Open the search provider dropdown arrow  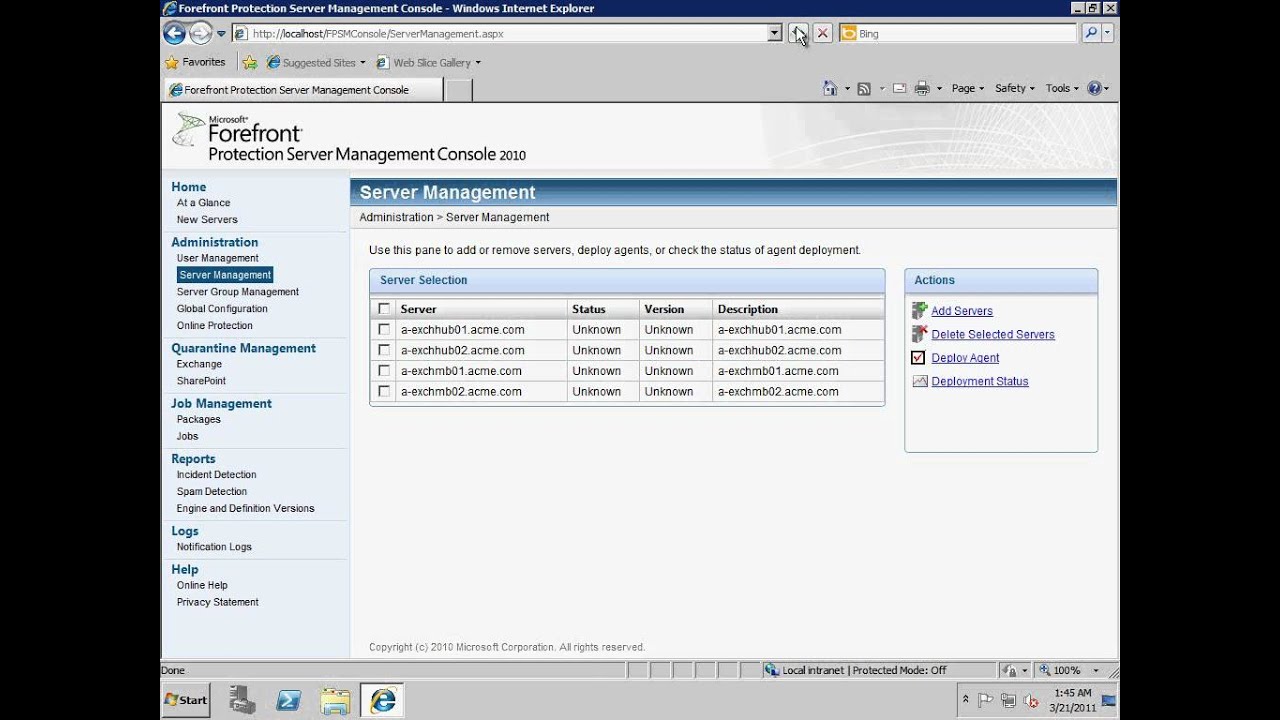point(1108,33)
